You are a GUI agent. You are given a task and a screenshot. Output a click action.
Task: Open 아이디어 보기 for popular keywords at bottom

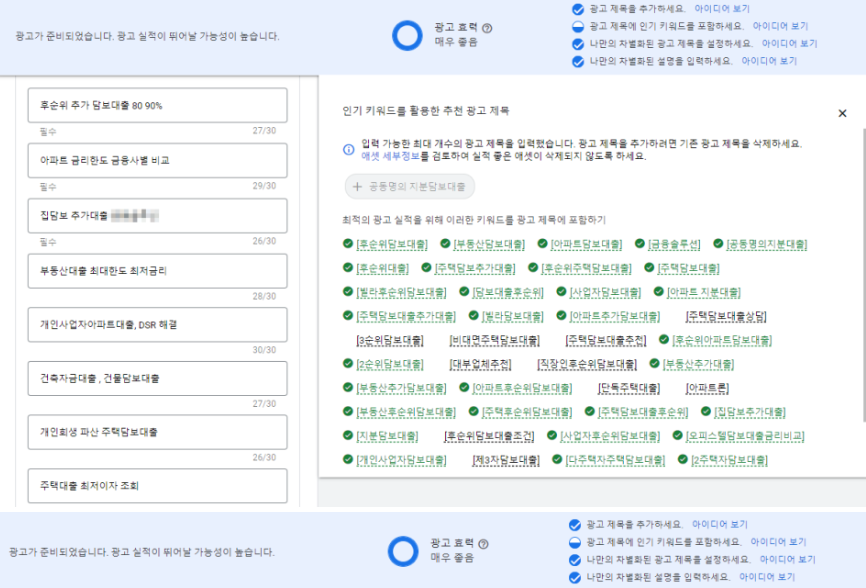(x=778, y=542)
